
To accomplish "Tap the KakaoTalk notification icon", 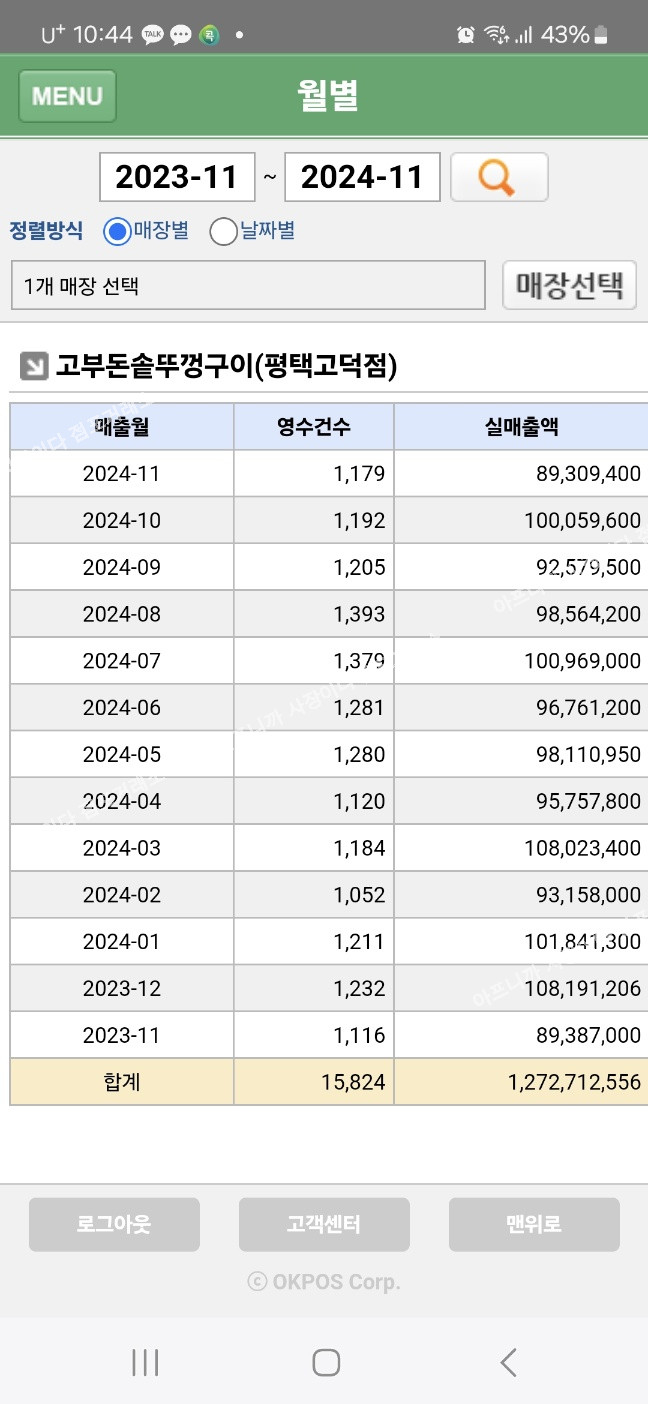I will pyautogui.click(x=153, y=35).
